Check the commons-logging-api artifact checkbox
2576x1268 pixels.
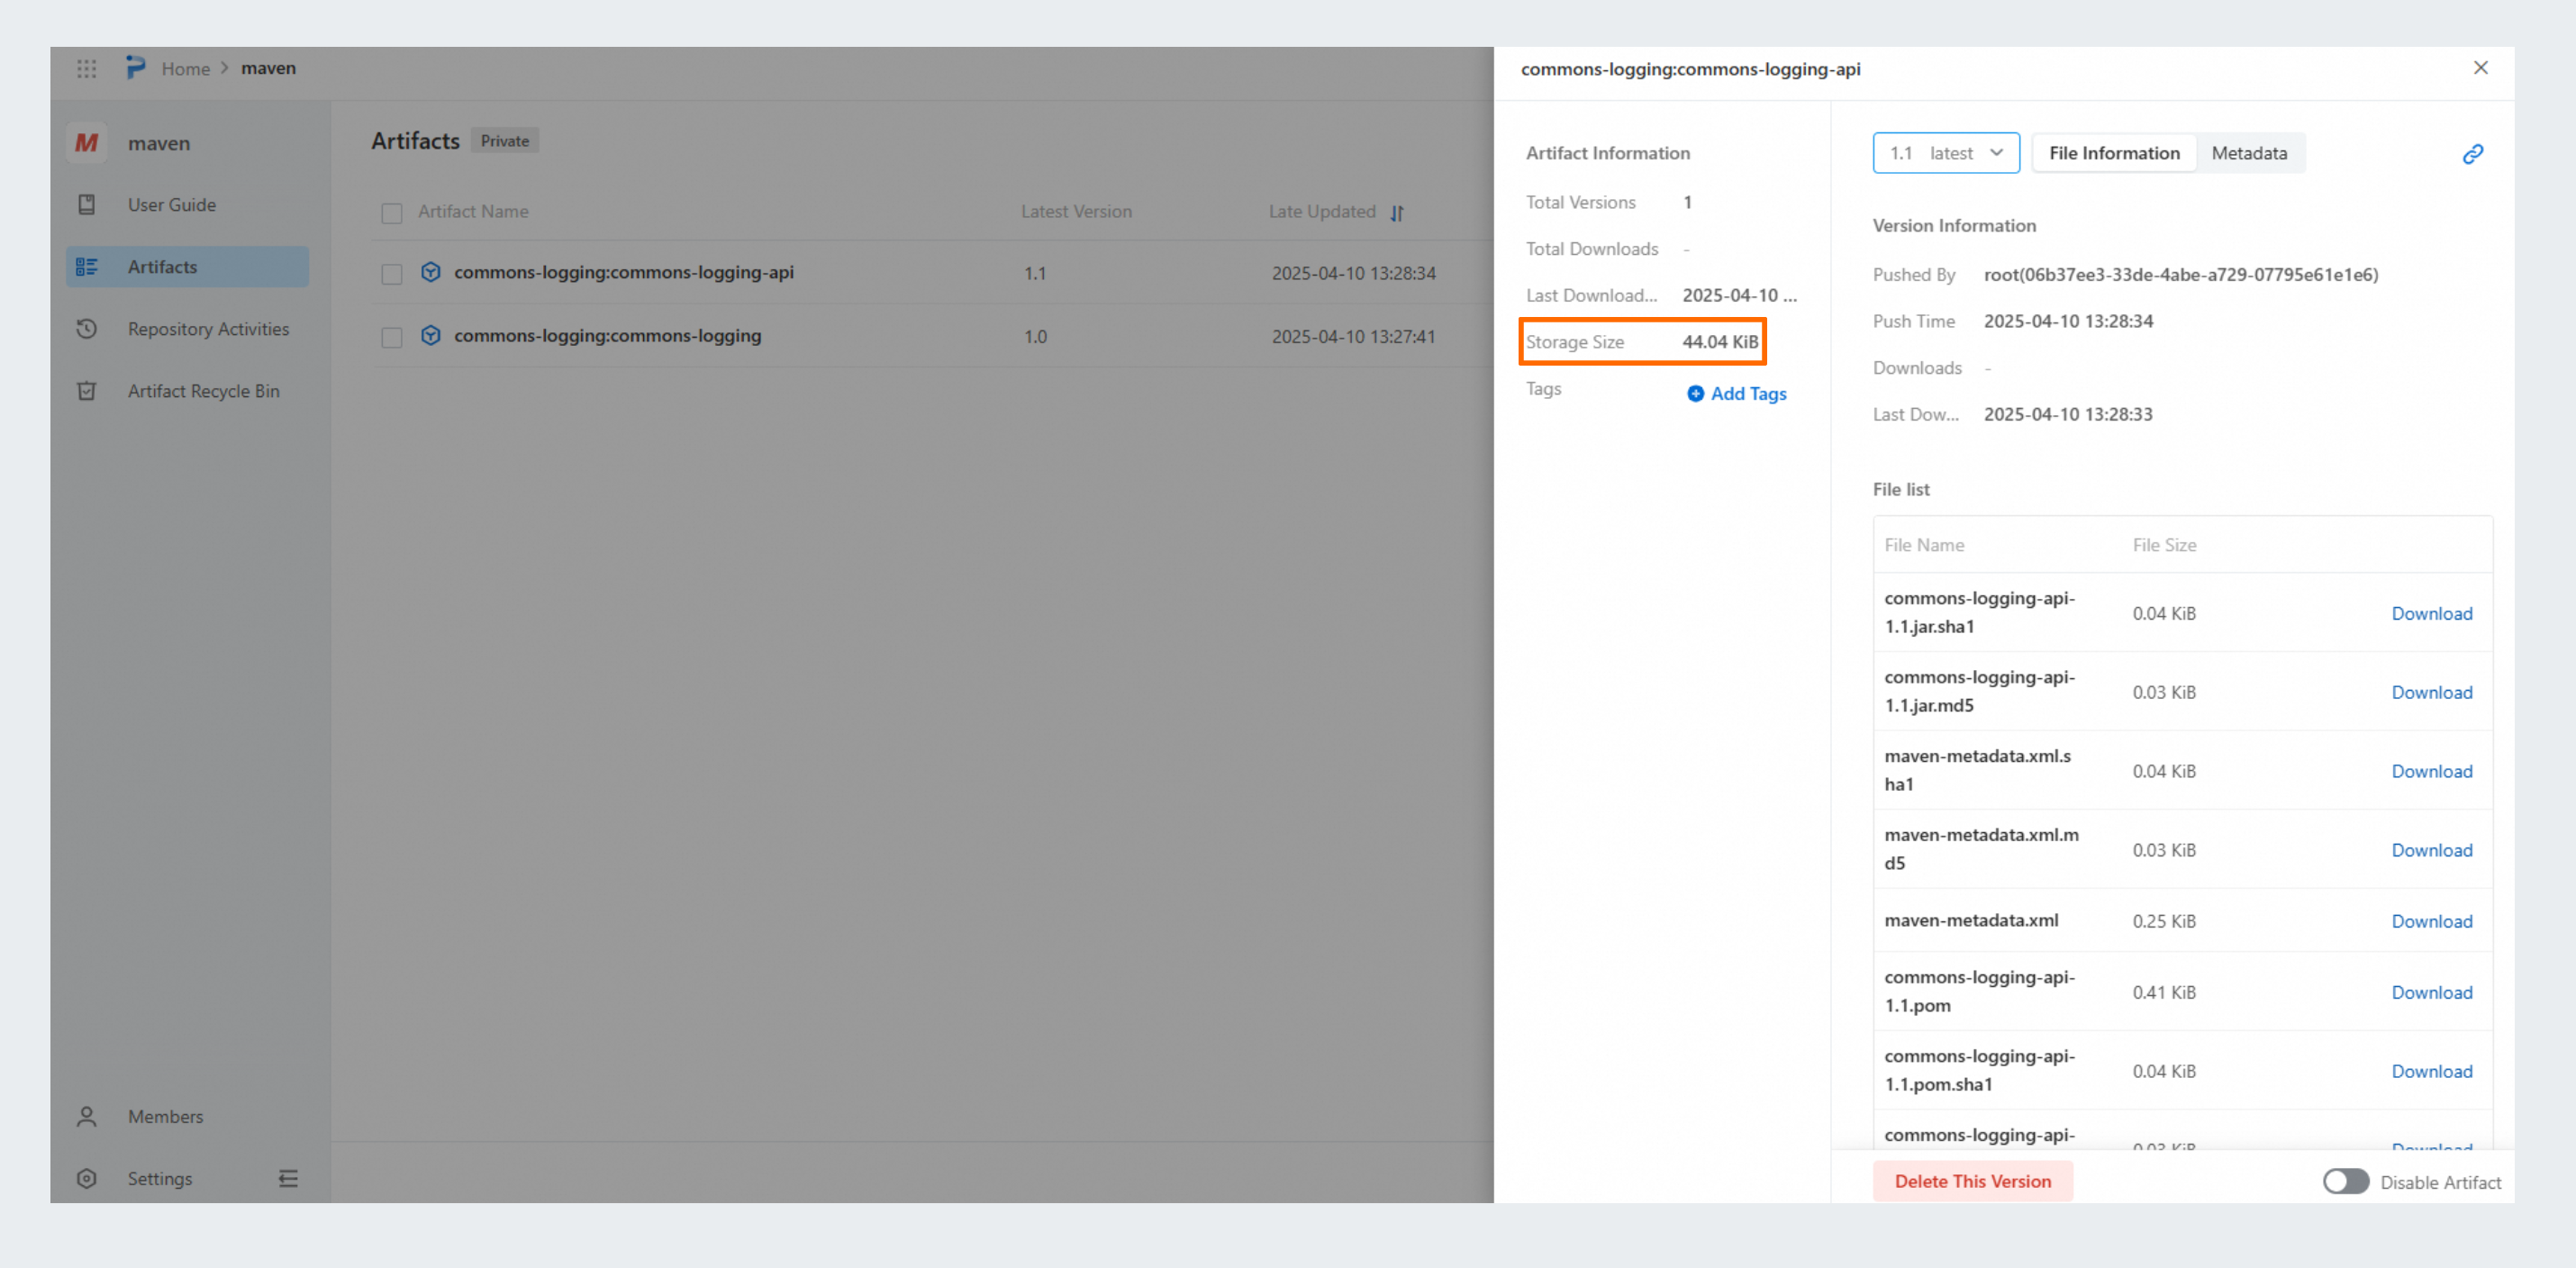point(392,274)
